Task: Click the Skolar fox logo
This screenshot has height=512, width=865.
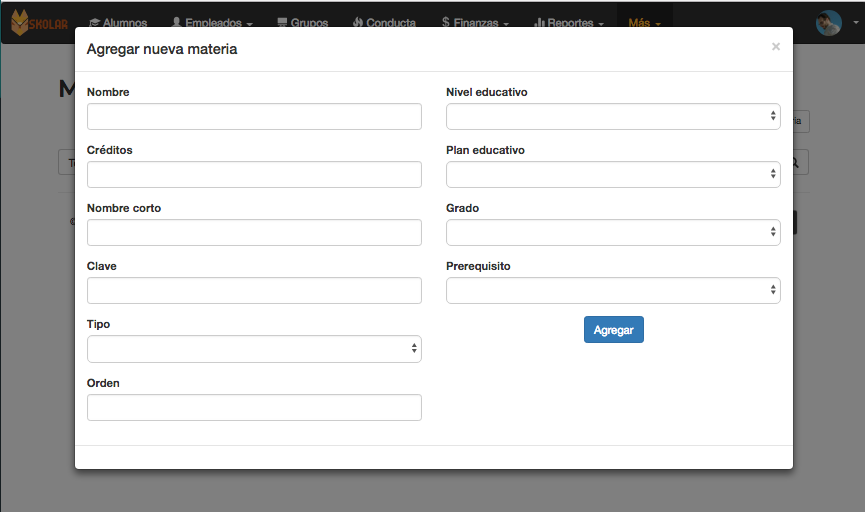Action: pyautogui.click(x=40, y=22)
